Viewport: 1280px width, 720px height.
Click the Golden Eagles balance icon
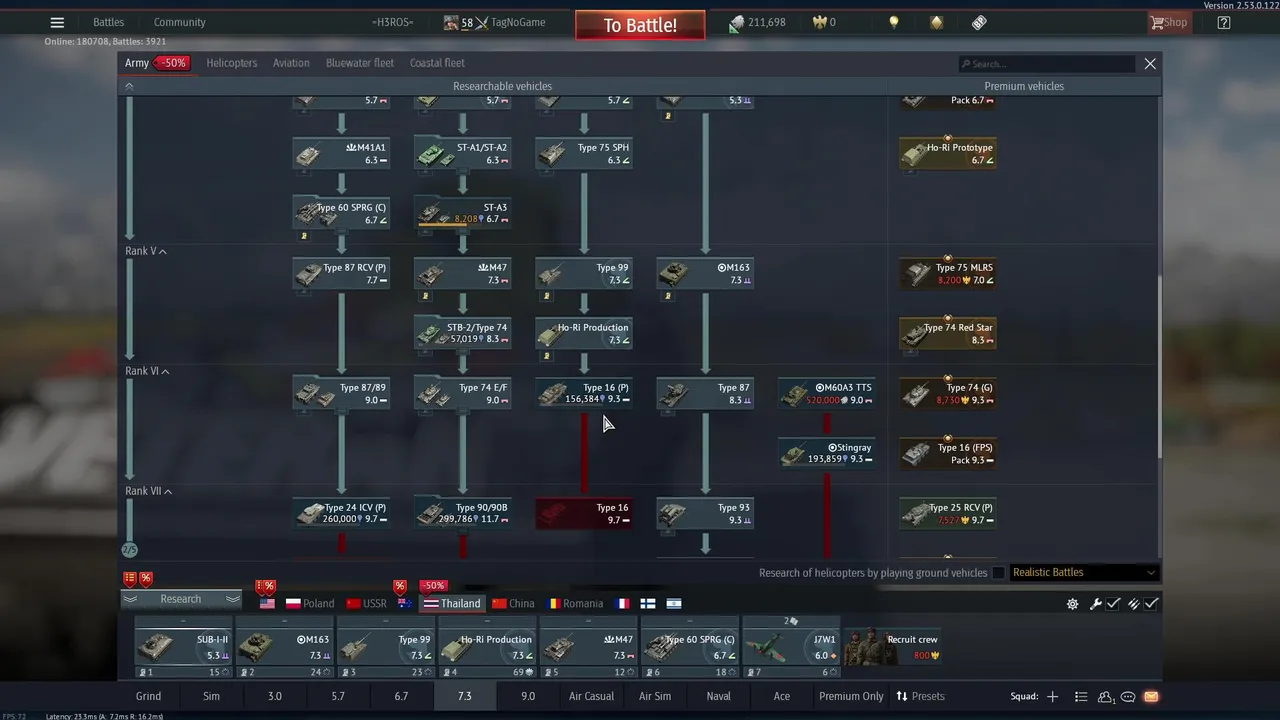tap(822, 23)
